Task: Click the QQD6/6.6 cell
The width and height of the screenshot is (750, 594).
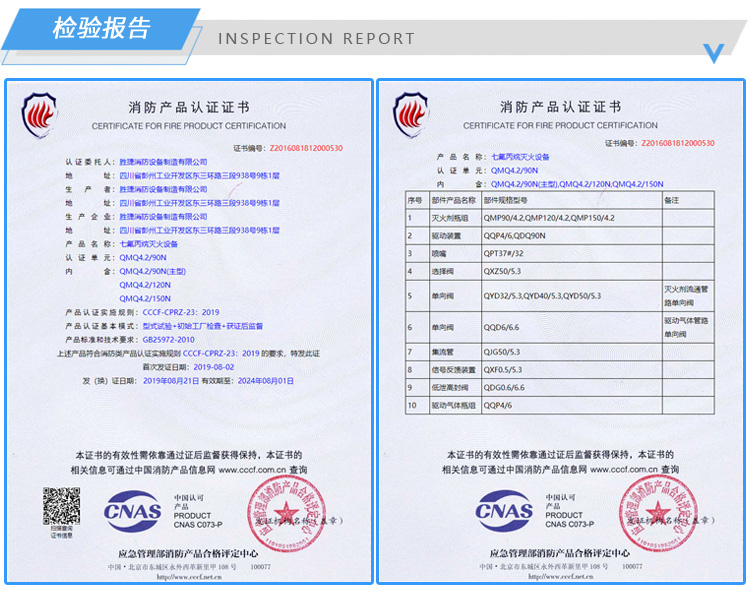Action: pyautogui.click(x=572, y=328)
